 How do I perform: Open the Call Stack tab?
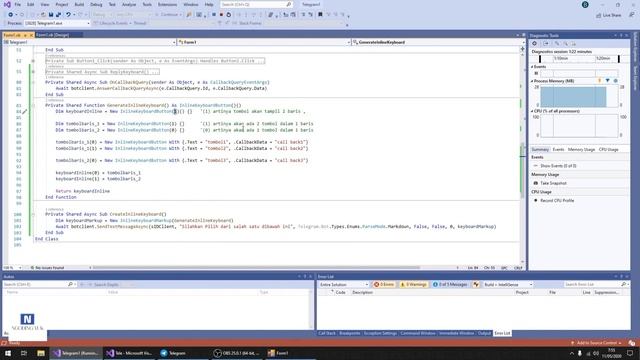(327, 333)
